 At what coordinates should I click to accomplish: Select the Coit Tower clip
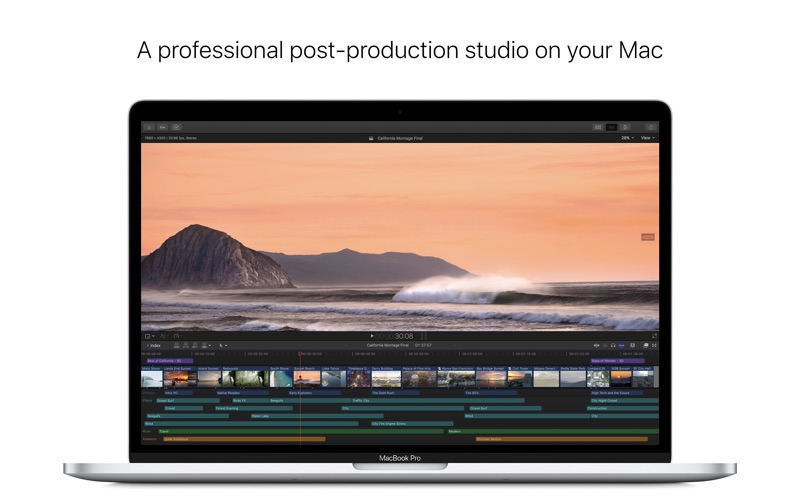click(520, 377)
